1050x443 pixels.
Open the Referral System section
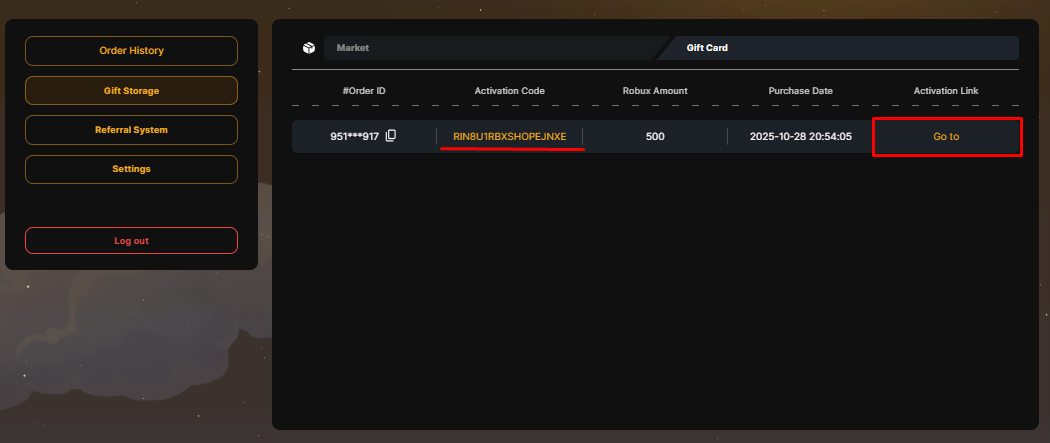click(131, 130)
